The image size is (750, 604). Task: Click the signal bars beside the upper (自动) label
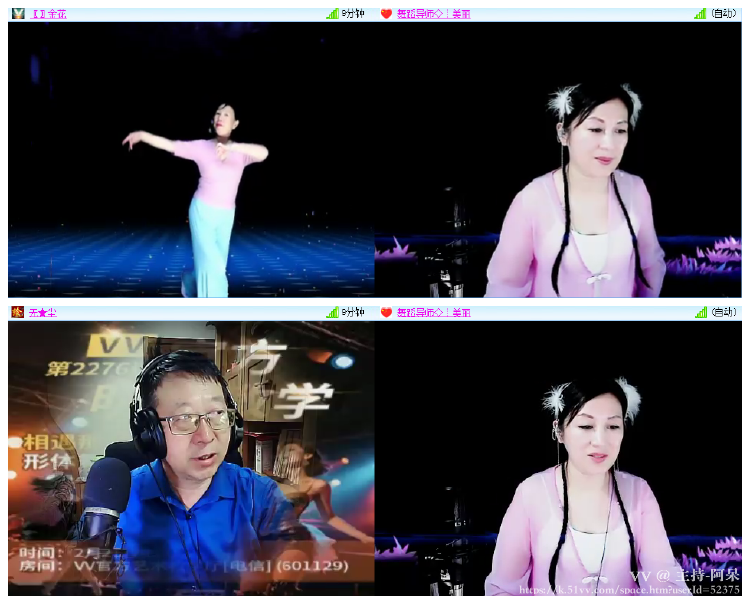coord(700,14)
